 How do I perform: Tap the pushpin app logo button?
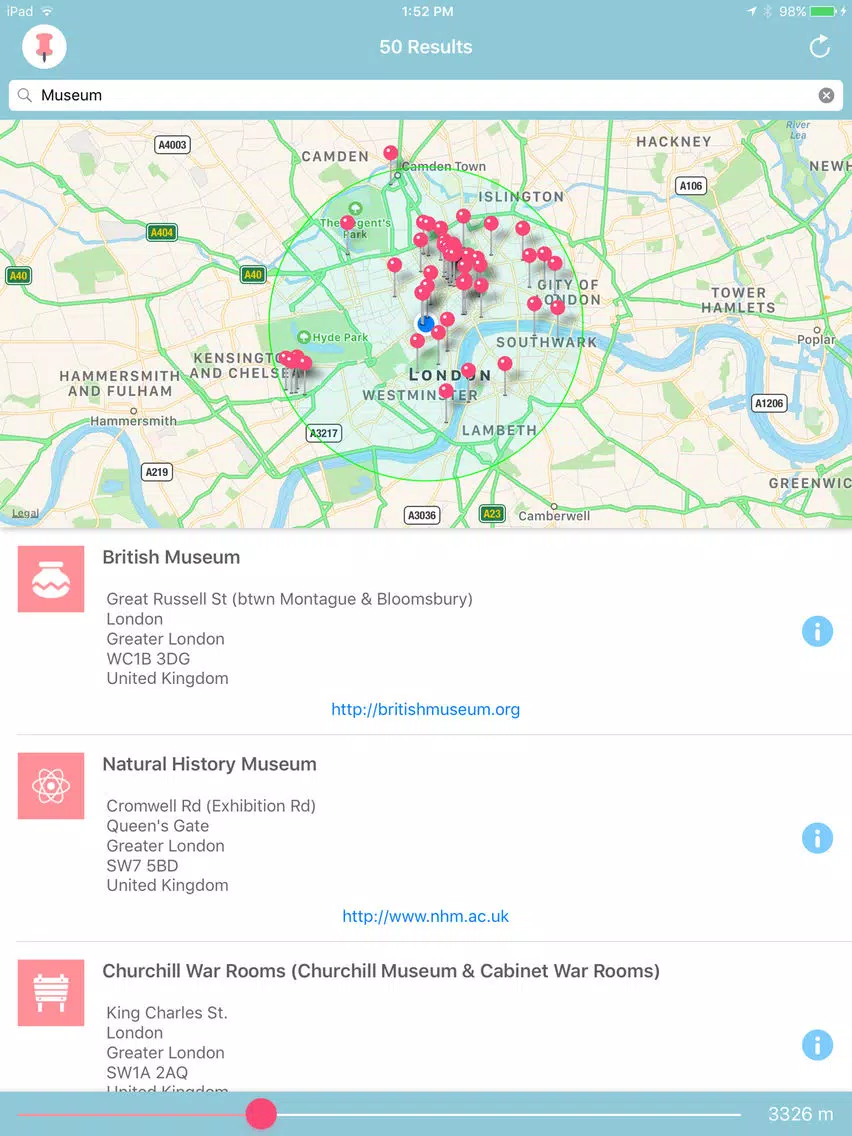coord(44,46)
